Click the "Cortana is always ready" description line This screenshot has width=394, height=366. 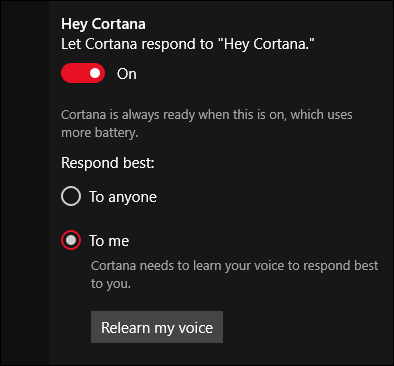207,115
